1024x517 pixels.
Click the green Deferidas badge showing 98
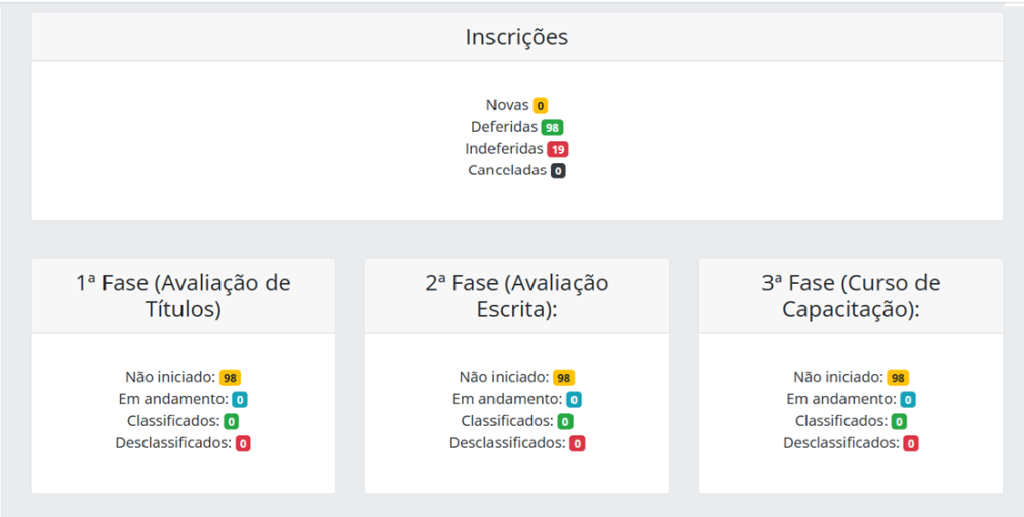(x=552, y=127)
